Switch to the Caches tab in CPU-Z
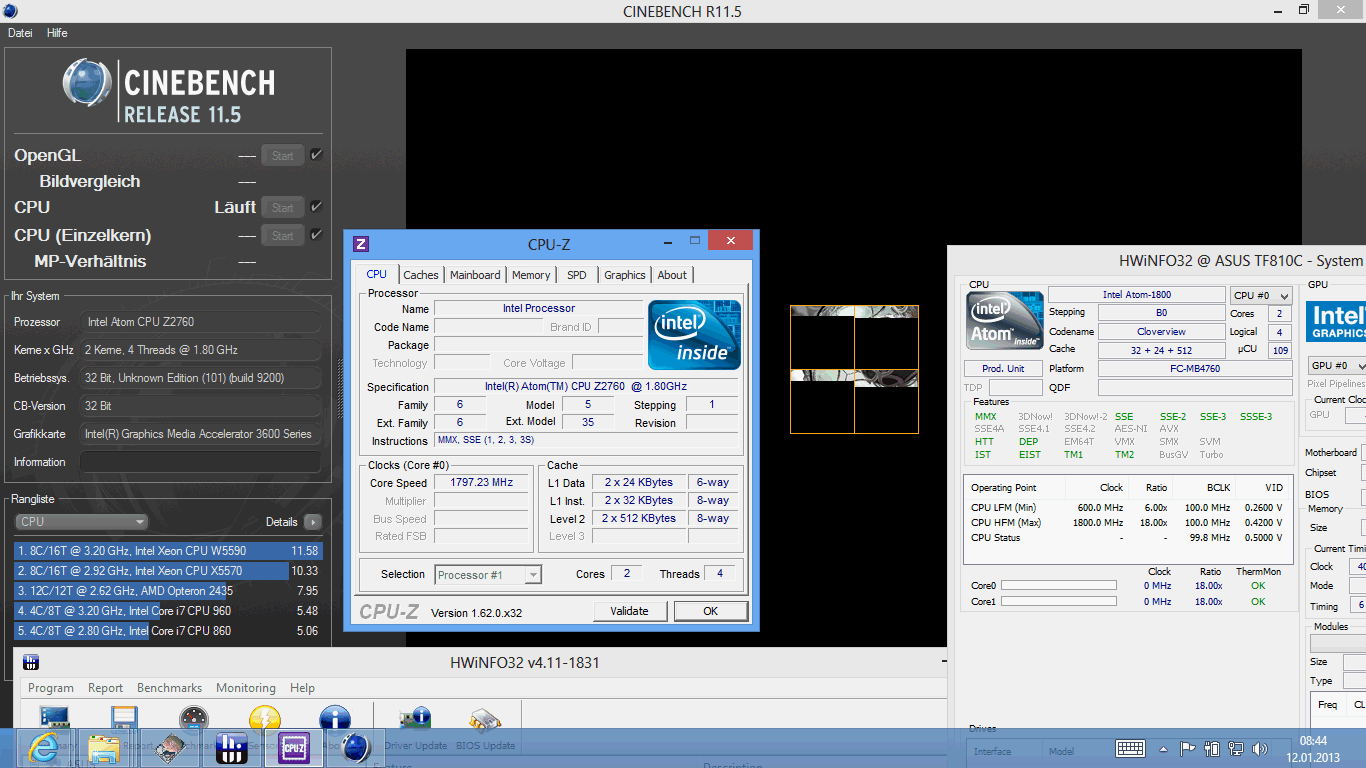Image resolution: width=1366 pixels, height=768 pixels. tap(421, 275)
